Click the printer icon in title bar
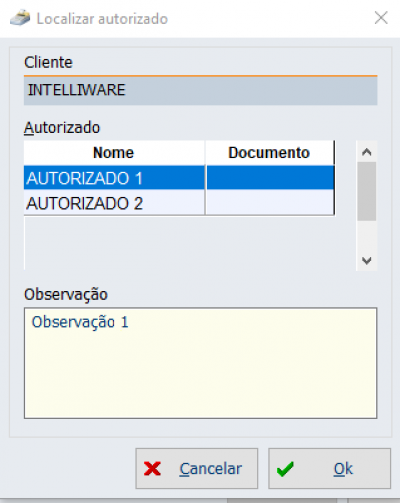400x503 pixels. coord(20,18)
